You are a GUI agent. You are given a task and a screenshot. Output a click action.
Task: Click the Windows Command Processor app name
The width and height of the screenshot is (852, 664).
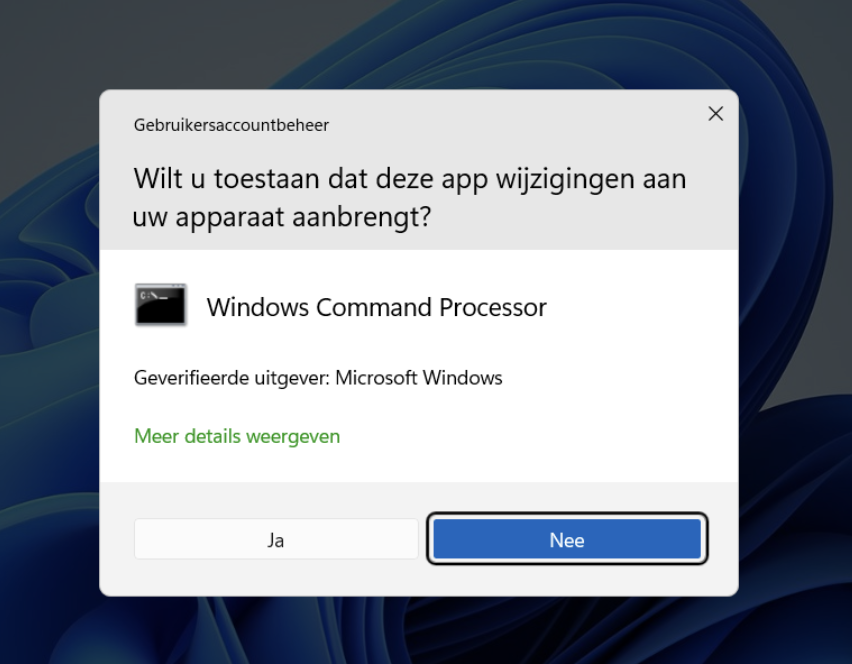tap(377, 308)
